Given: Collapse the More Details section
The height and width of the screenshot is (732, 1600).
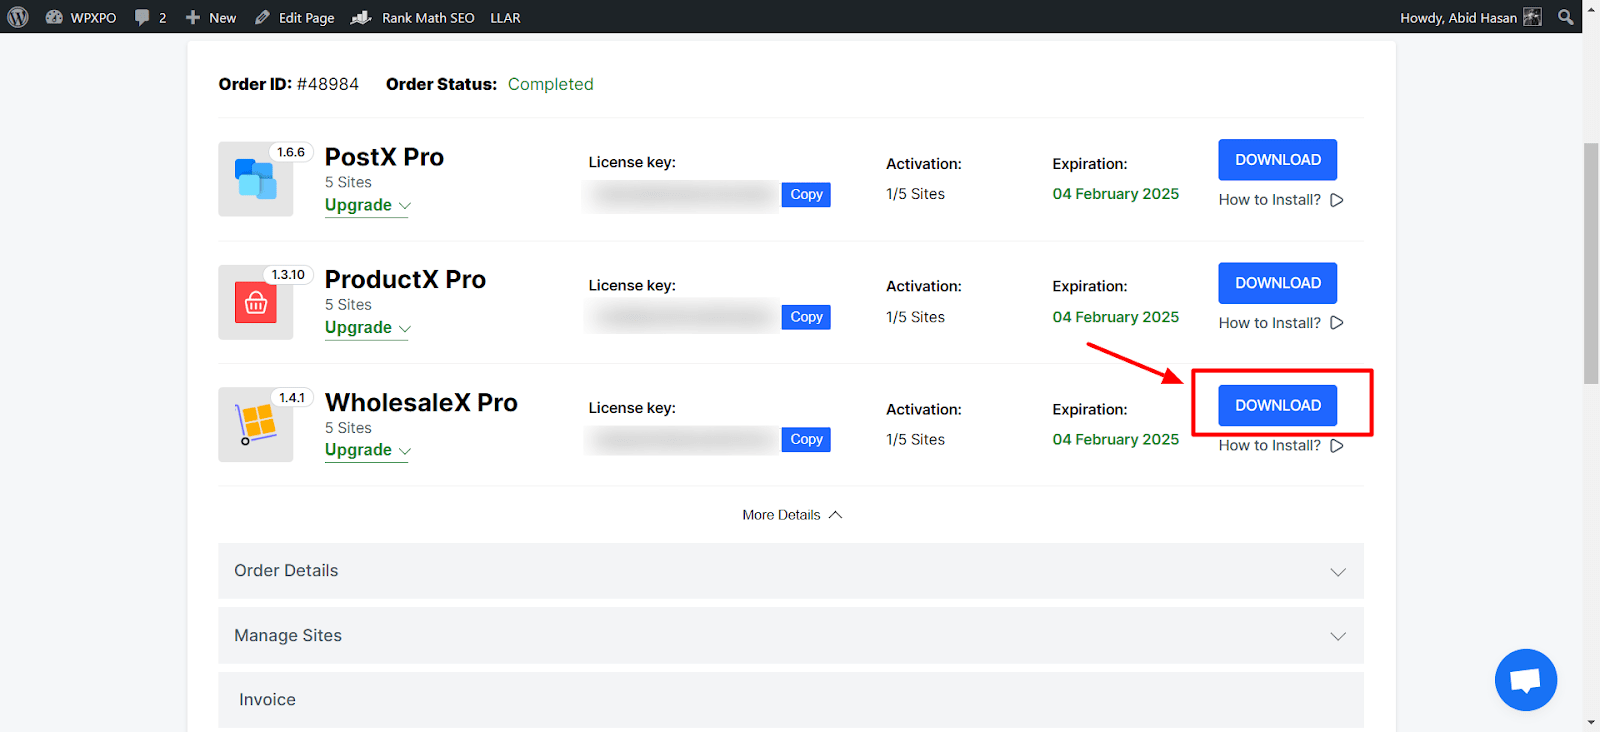Looking at the screenshot, I should pos(792,515).
